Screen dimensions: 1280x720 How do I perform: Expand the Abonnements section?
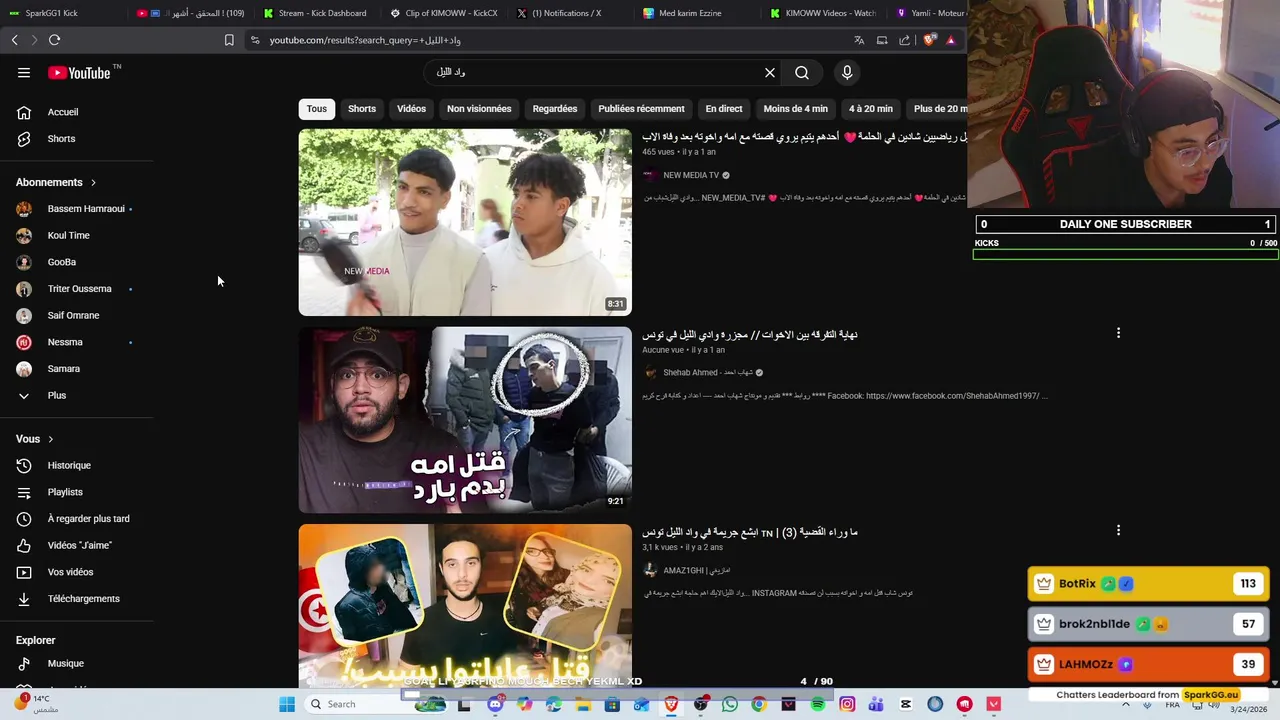(x=56, y=182)
